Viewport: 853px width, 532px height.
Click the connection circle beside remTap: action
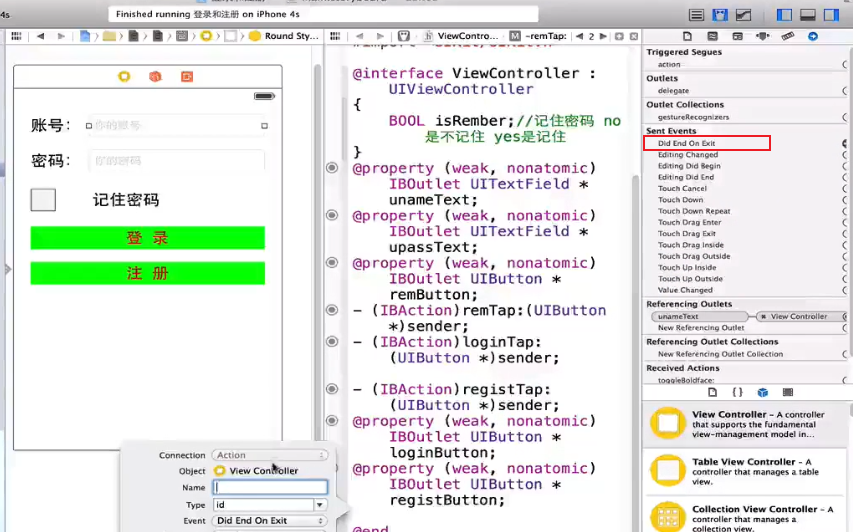(x=332, y=310)
